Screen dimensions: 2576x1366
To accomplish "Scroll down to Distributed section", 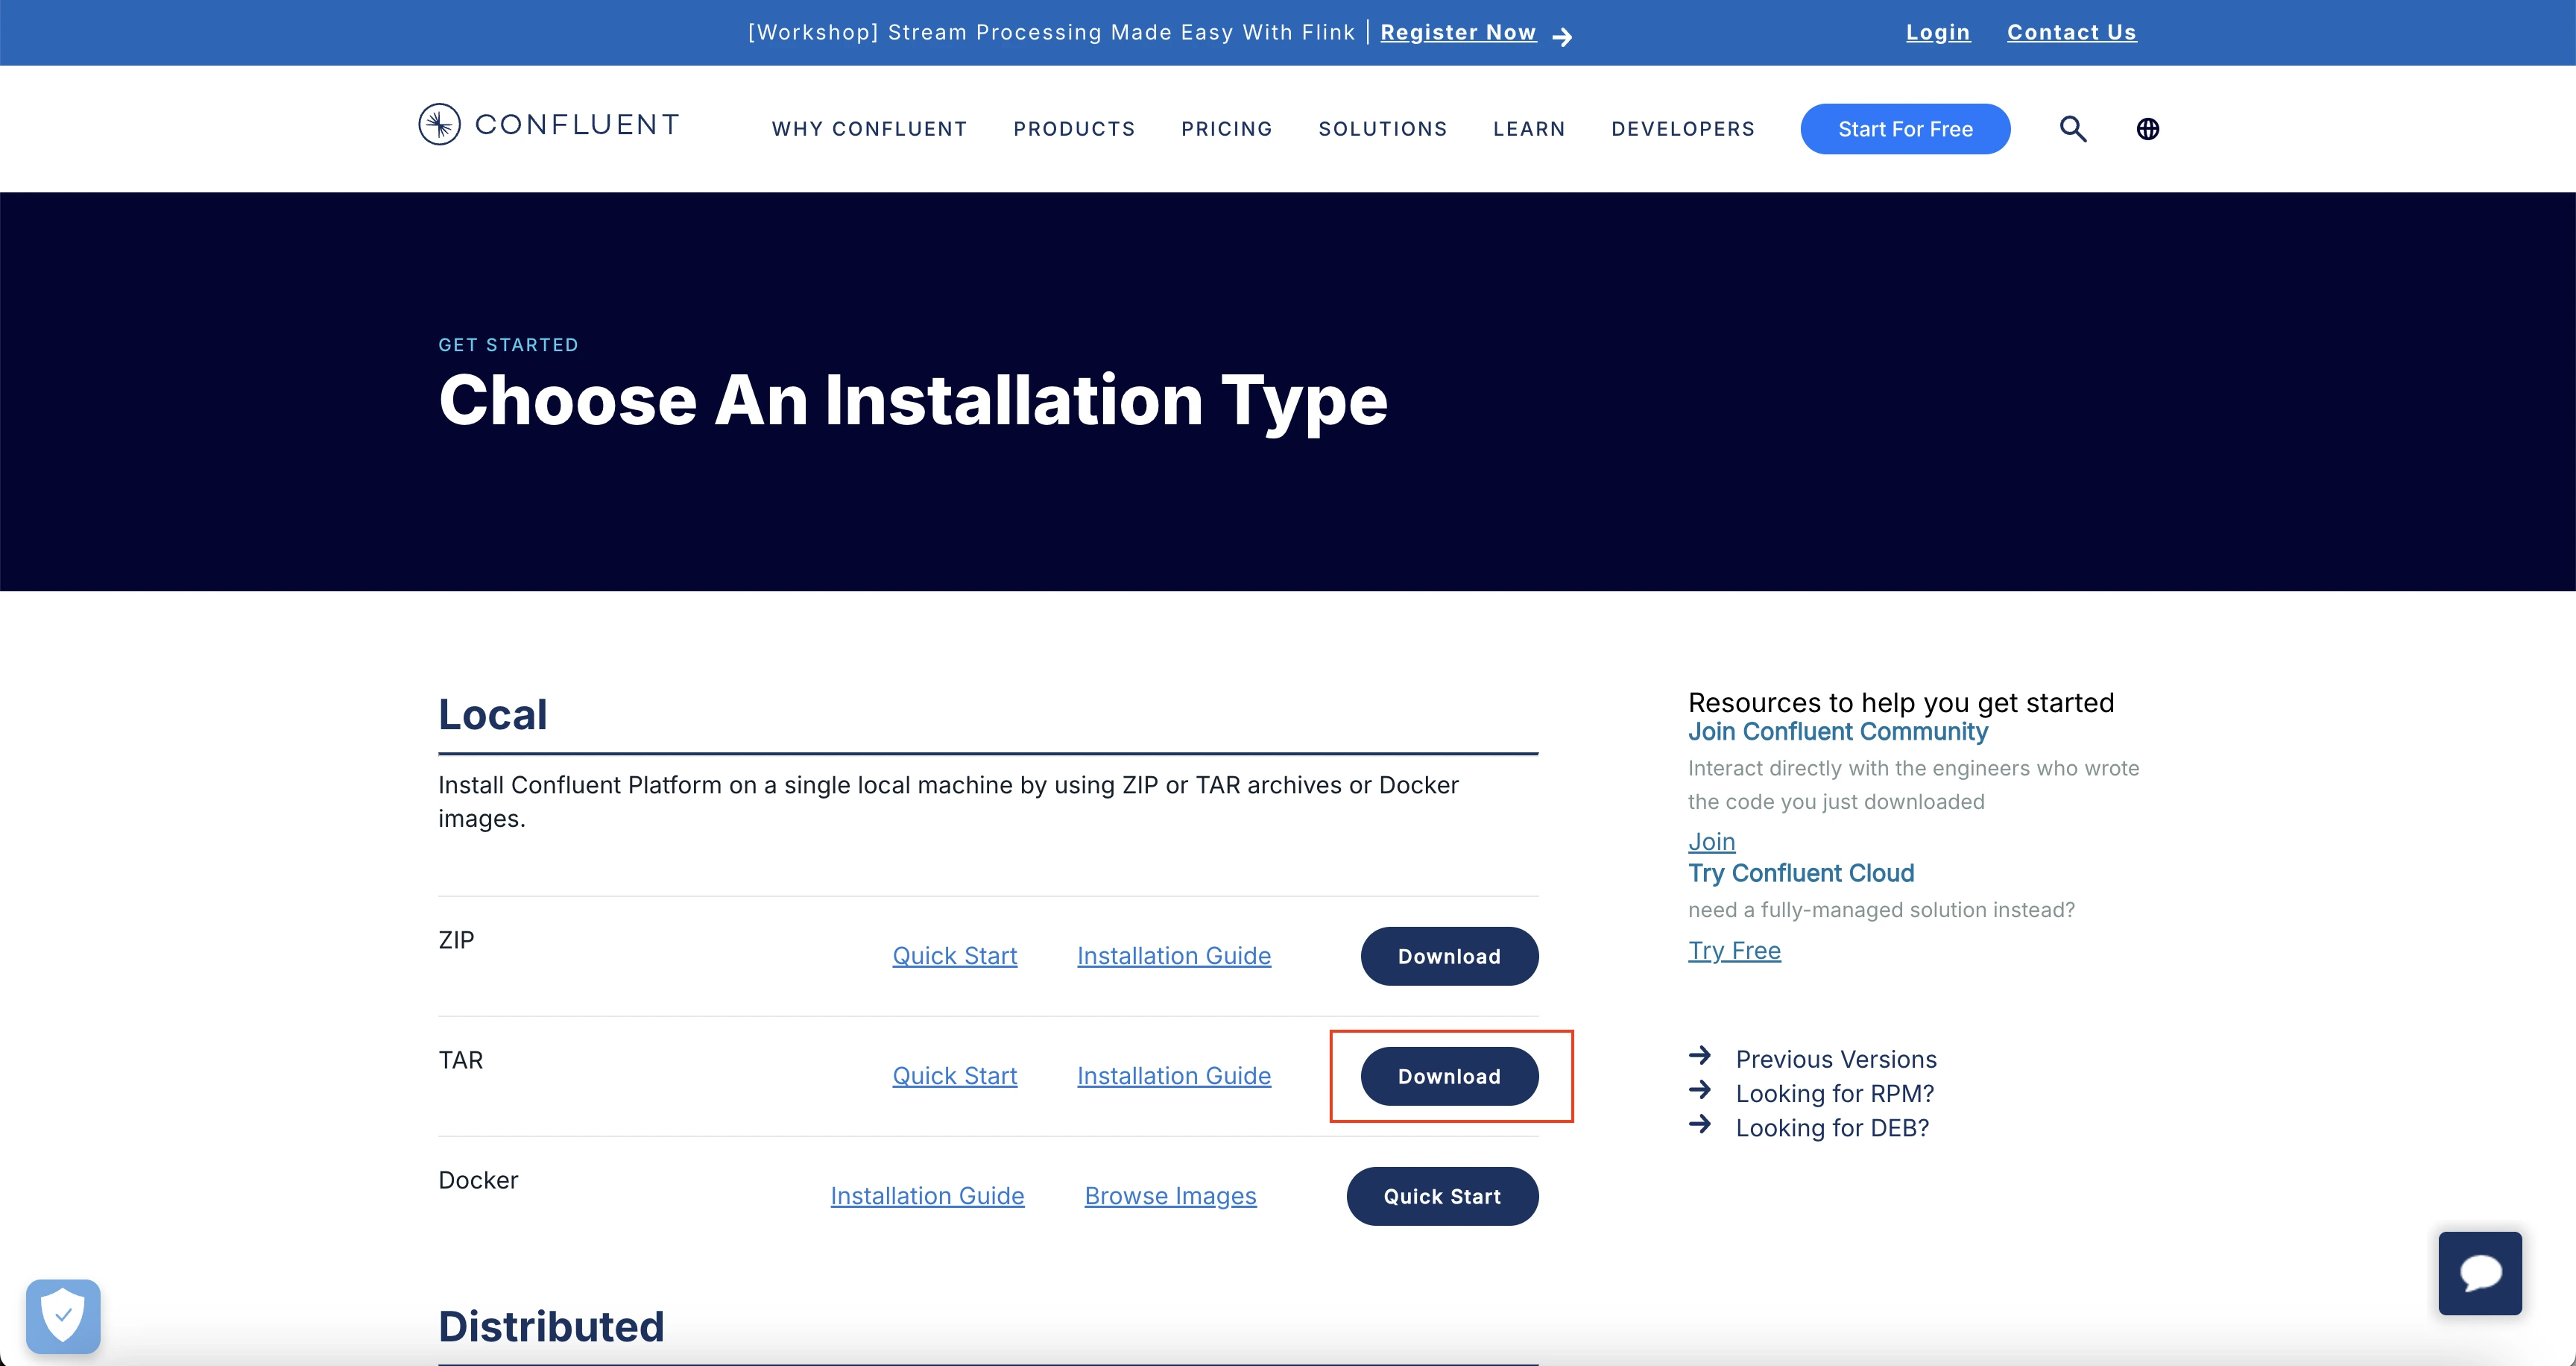I will 549,1325.
